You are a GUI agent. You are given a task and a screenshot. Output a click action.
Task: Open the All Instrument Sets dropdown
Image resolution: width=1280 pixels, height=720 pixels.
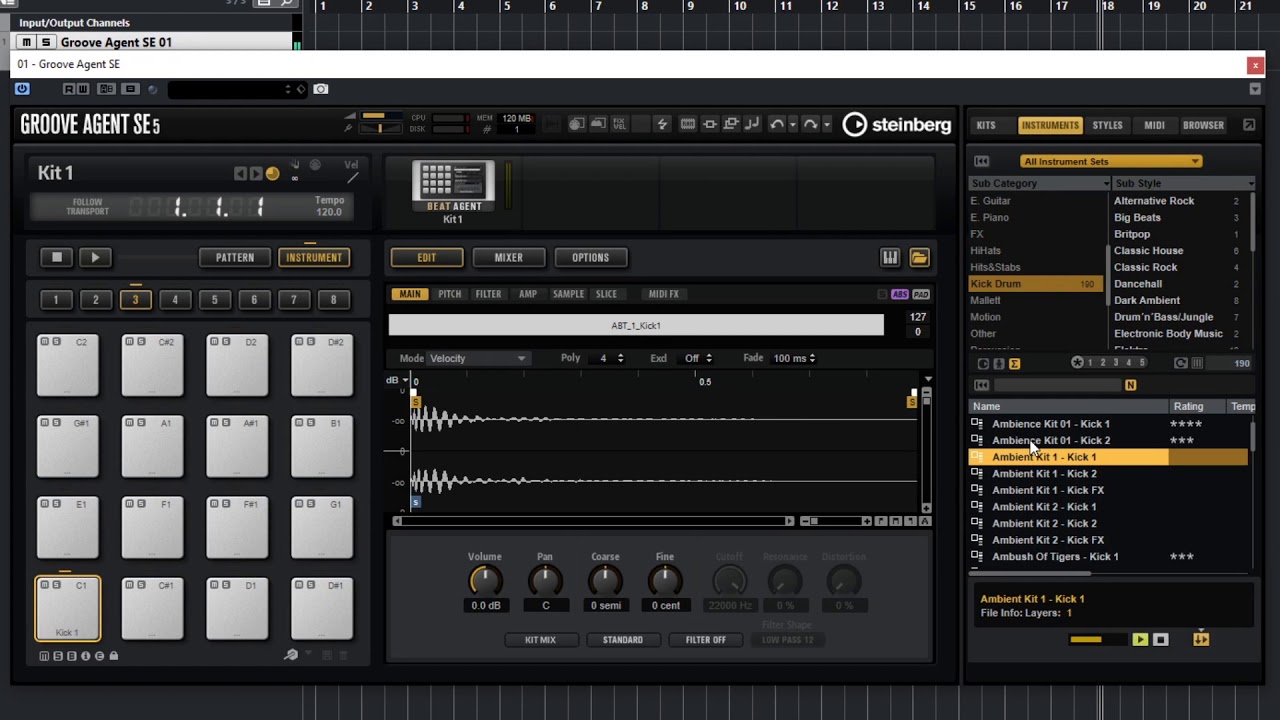1110,161
